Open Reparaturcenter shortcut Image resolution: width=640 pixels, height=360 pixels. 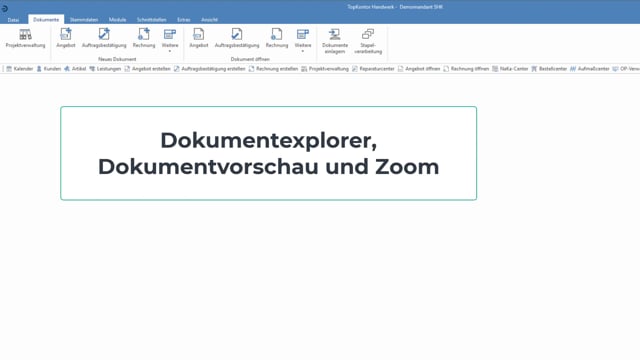[x=373, y=69]
